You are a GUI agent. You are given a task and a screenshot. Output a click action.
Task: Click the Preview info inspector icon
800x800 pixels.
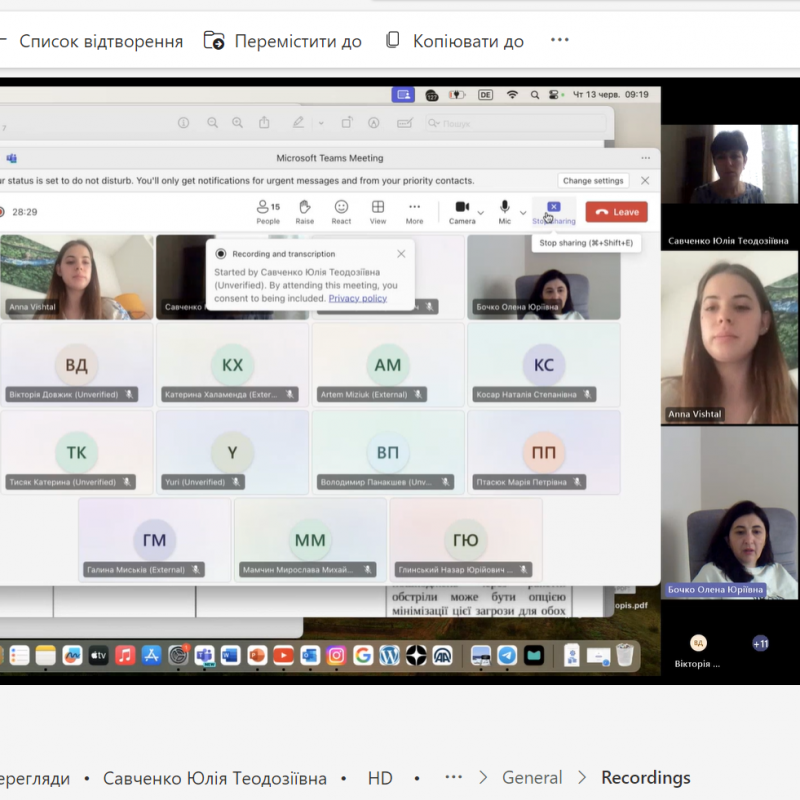point(183,123)
